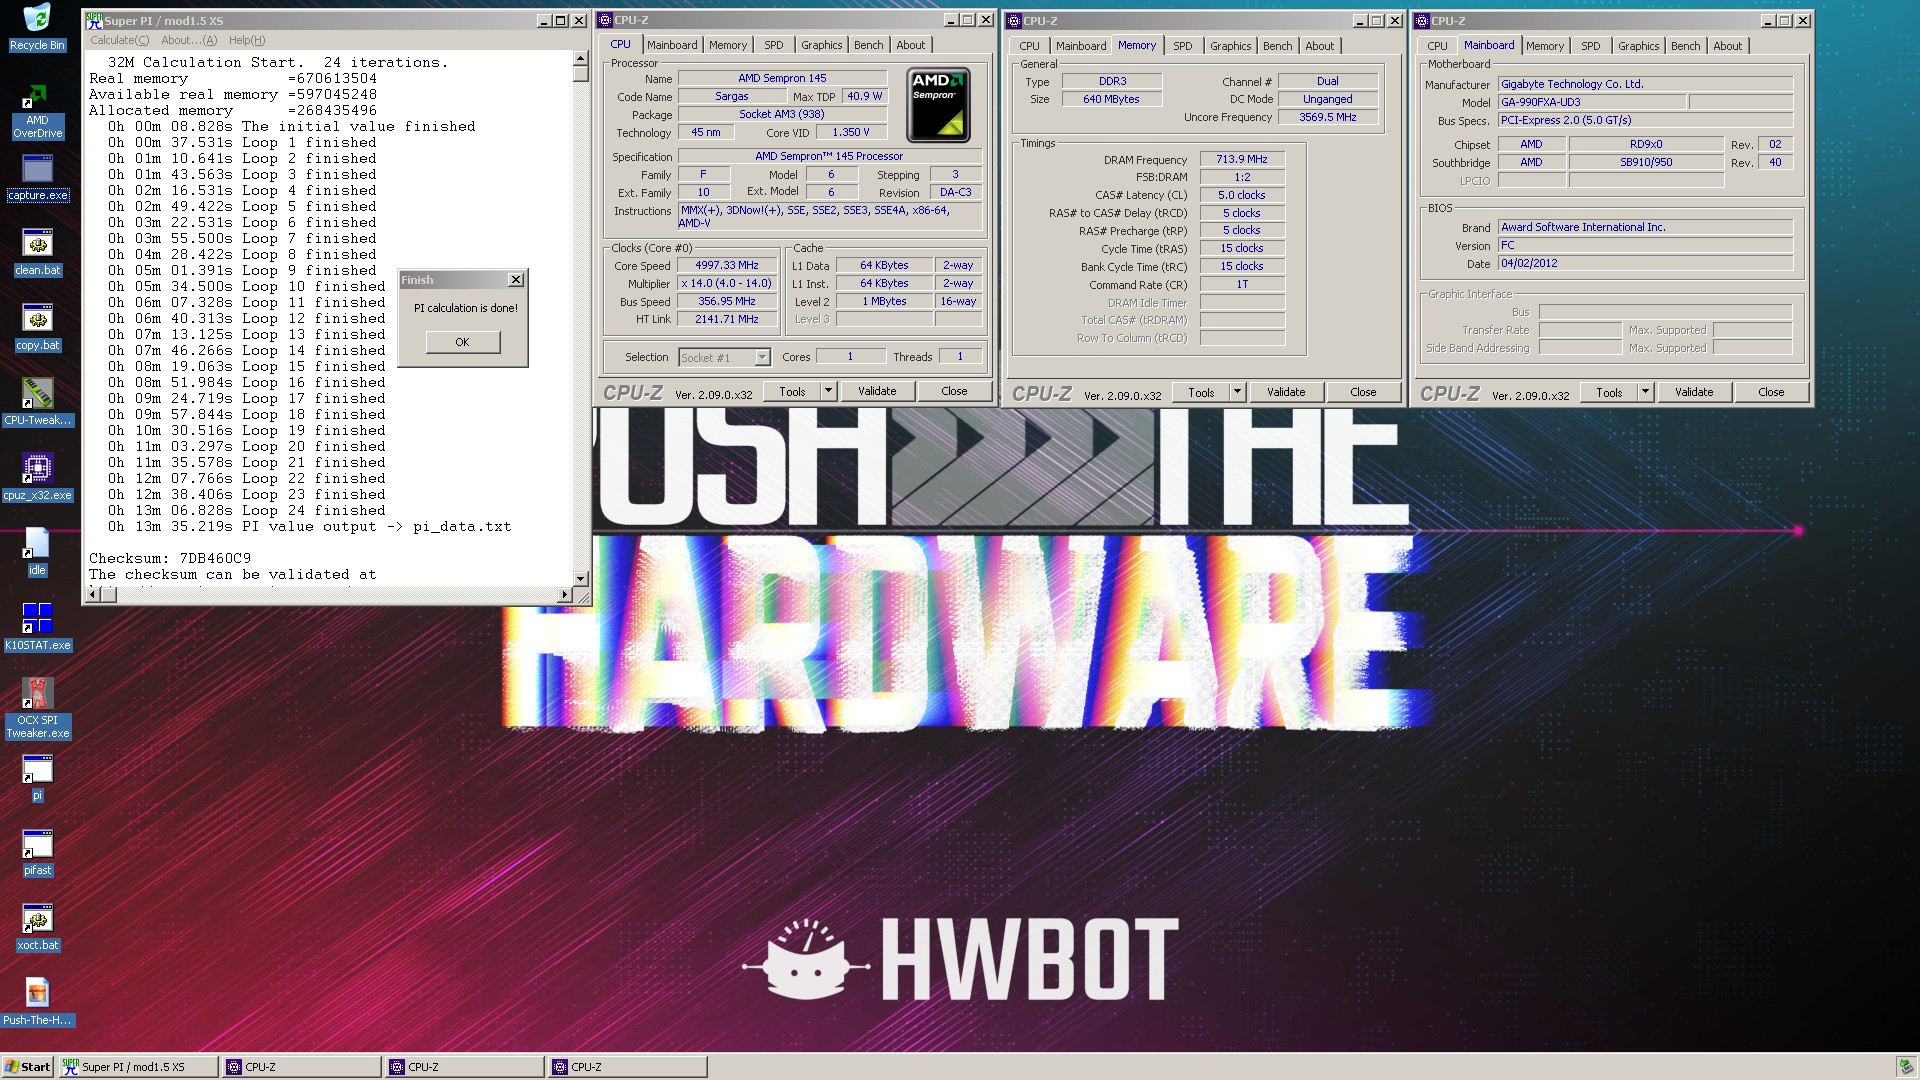
Task: Click Super PI horizontal scroll right arrow
Action: (564, 595)
